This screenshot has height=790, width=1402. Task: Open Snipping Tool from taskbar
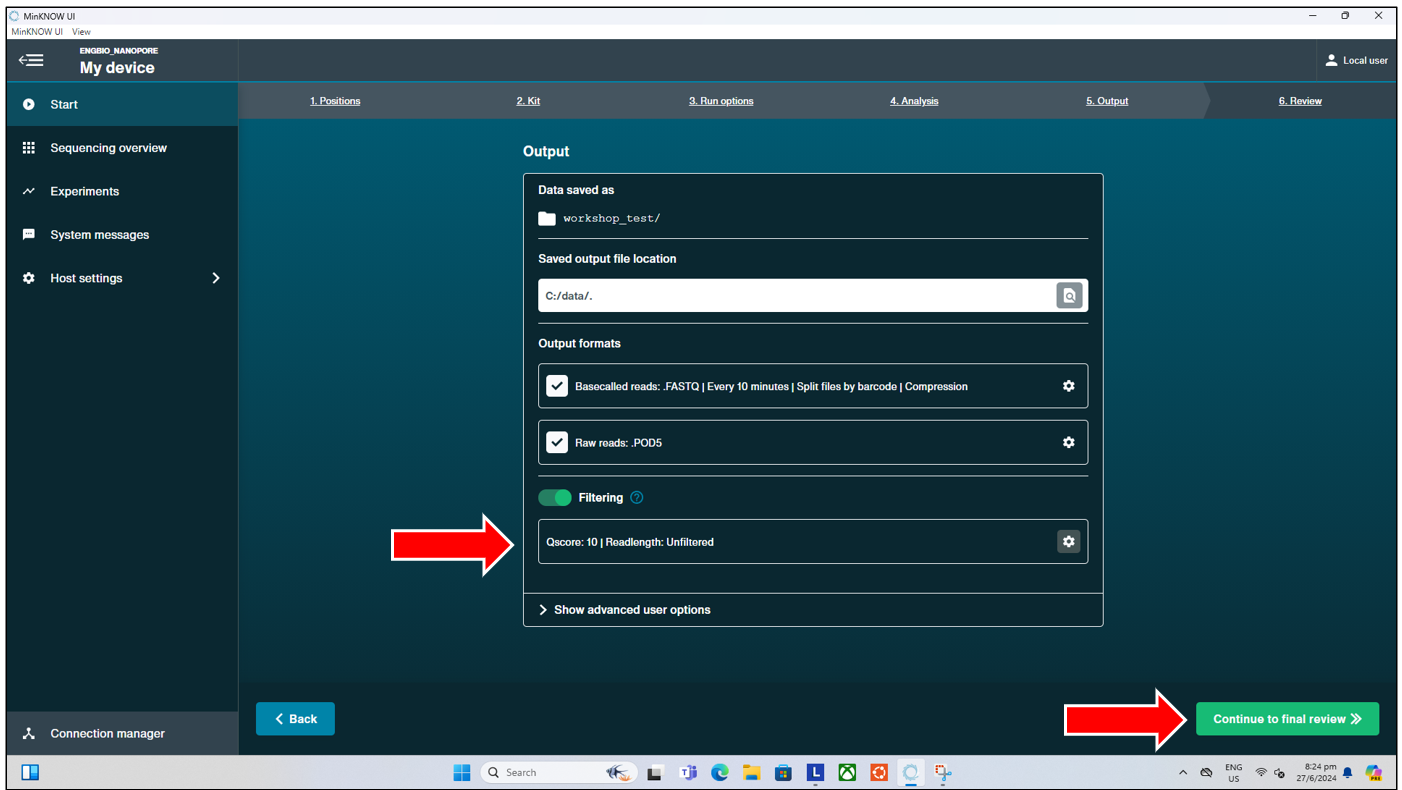click(x=943, y=772)
